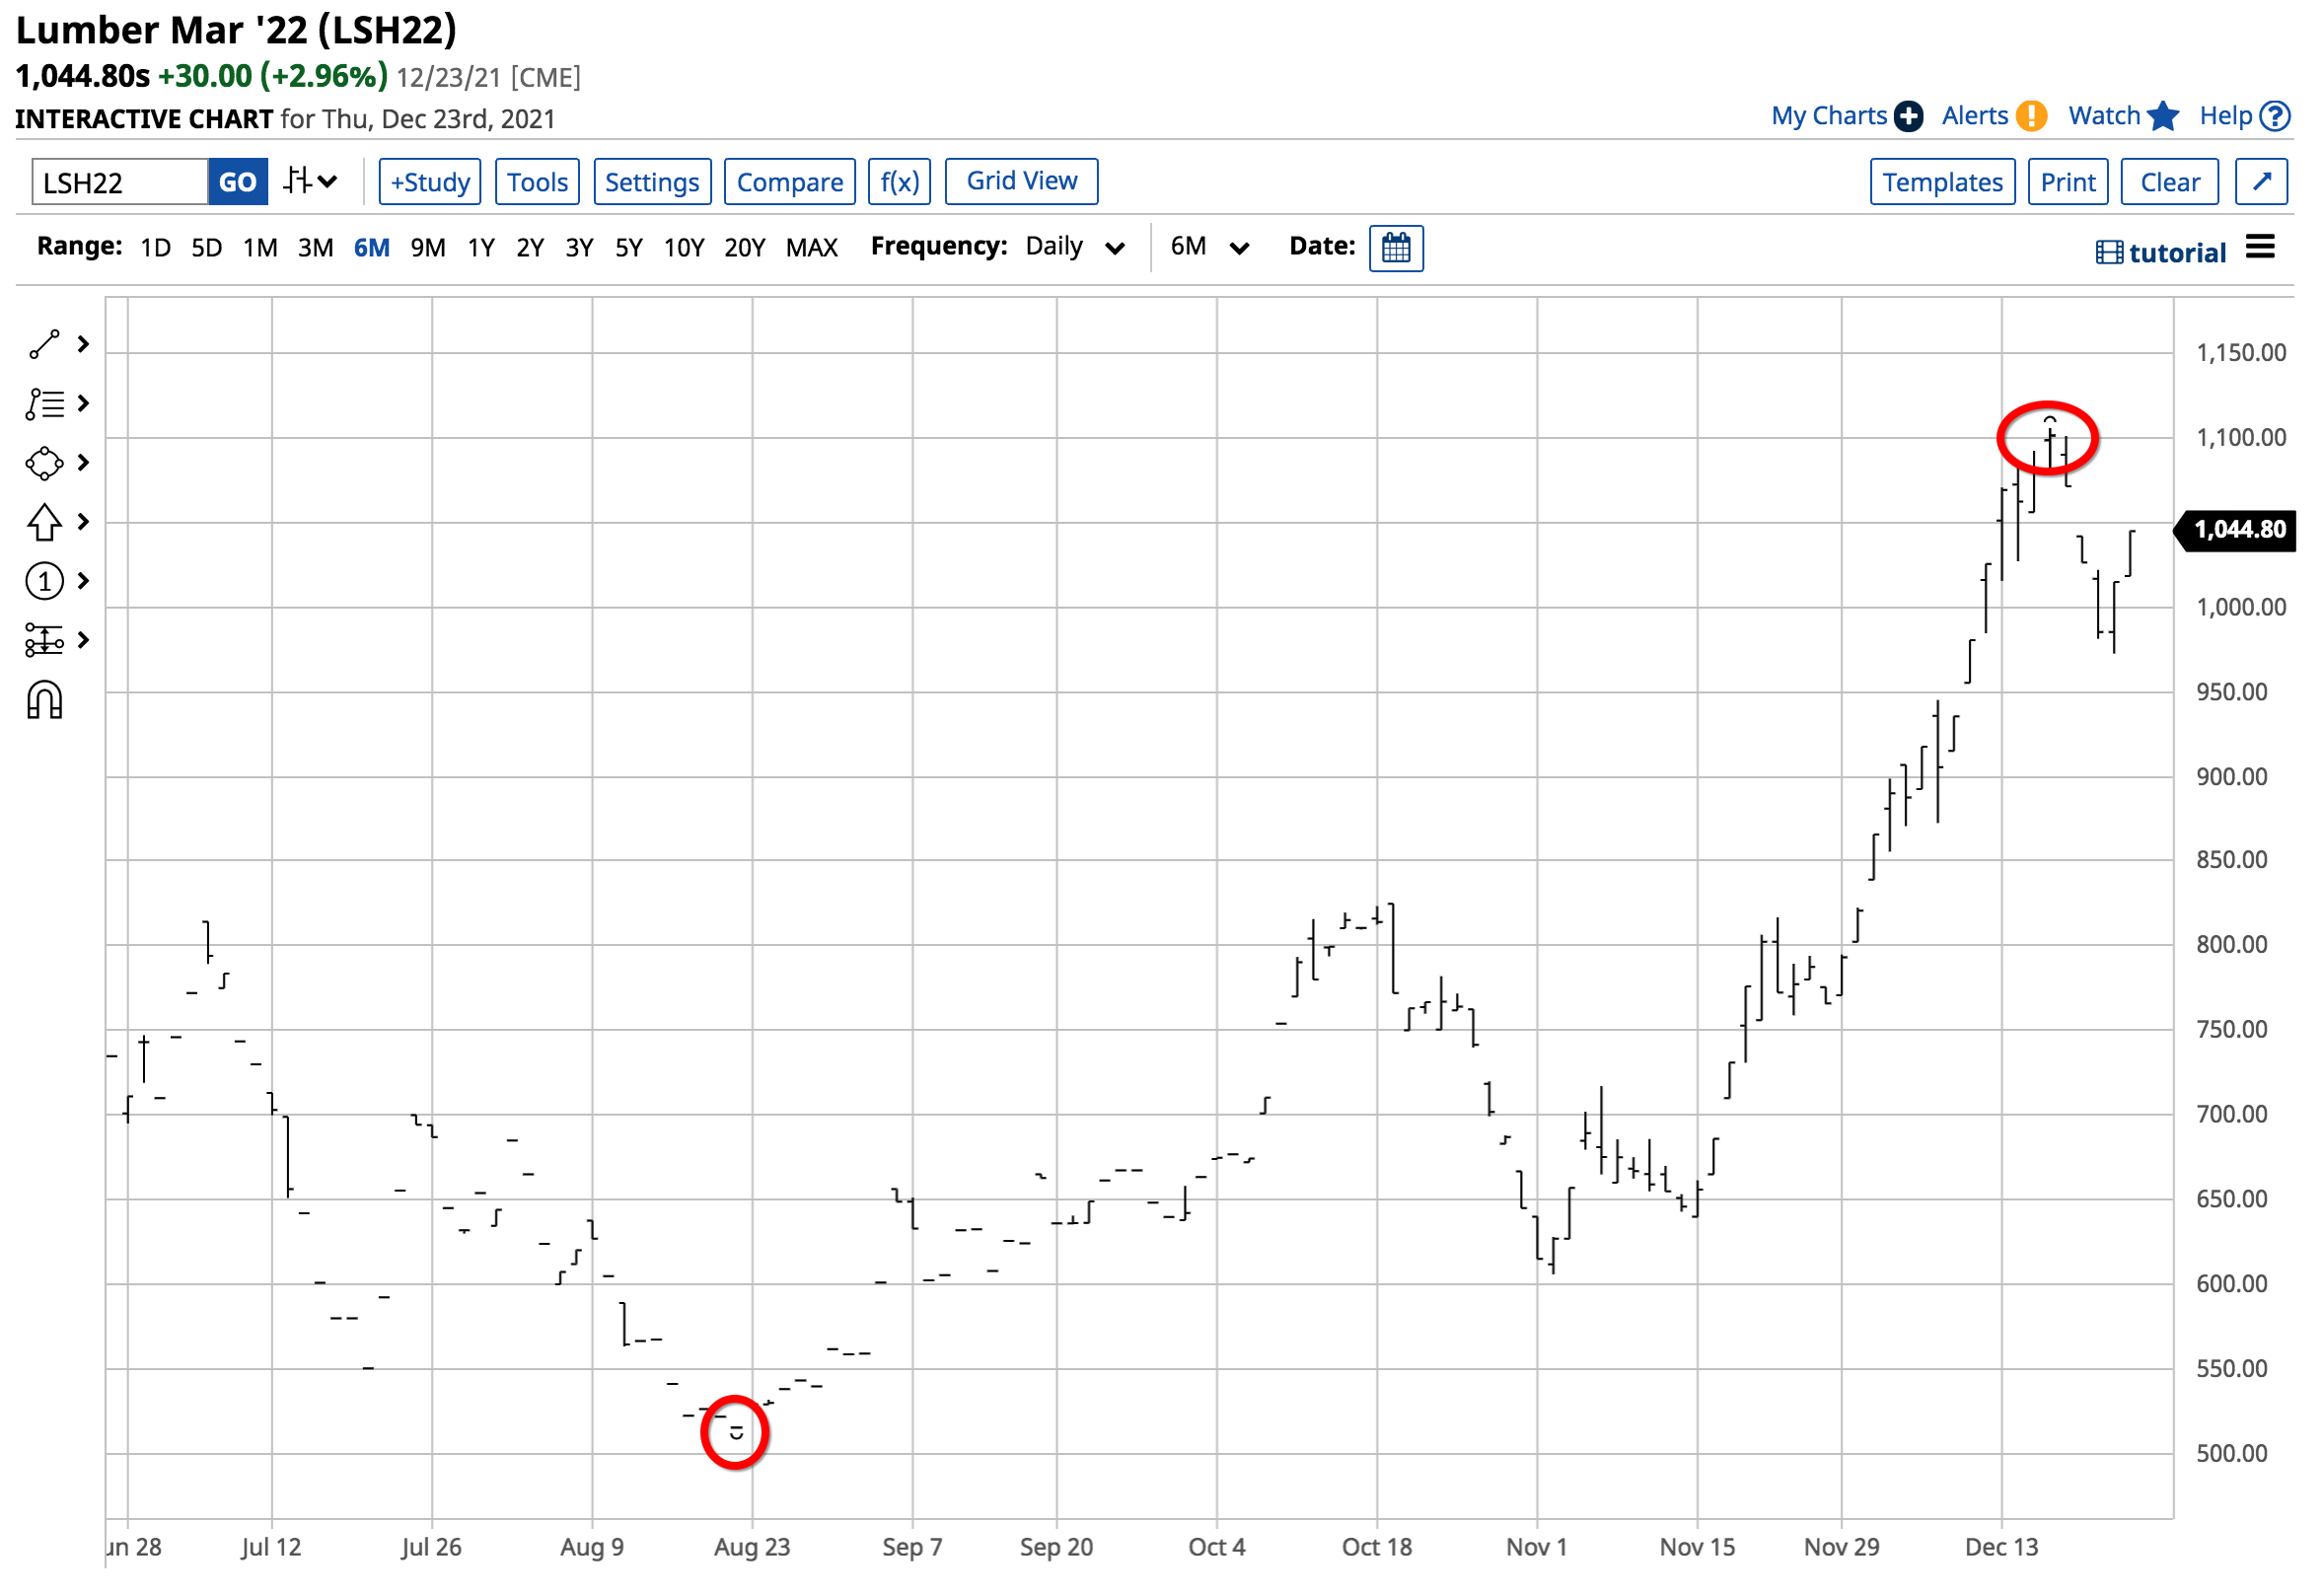
Task: Click the up arrow marker tool icon
Action: point(44,523)
